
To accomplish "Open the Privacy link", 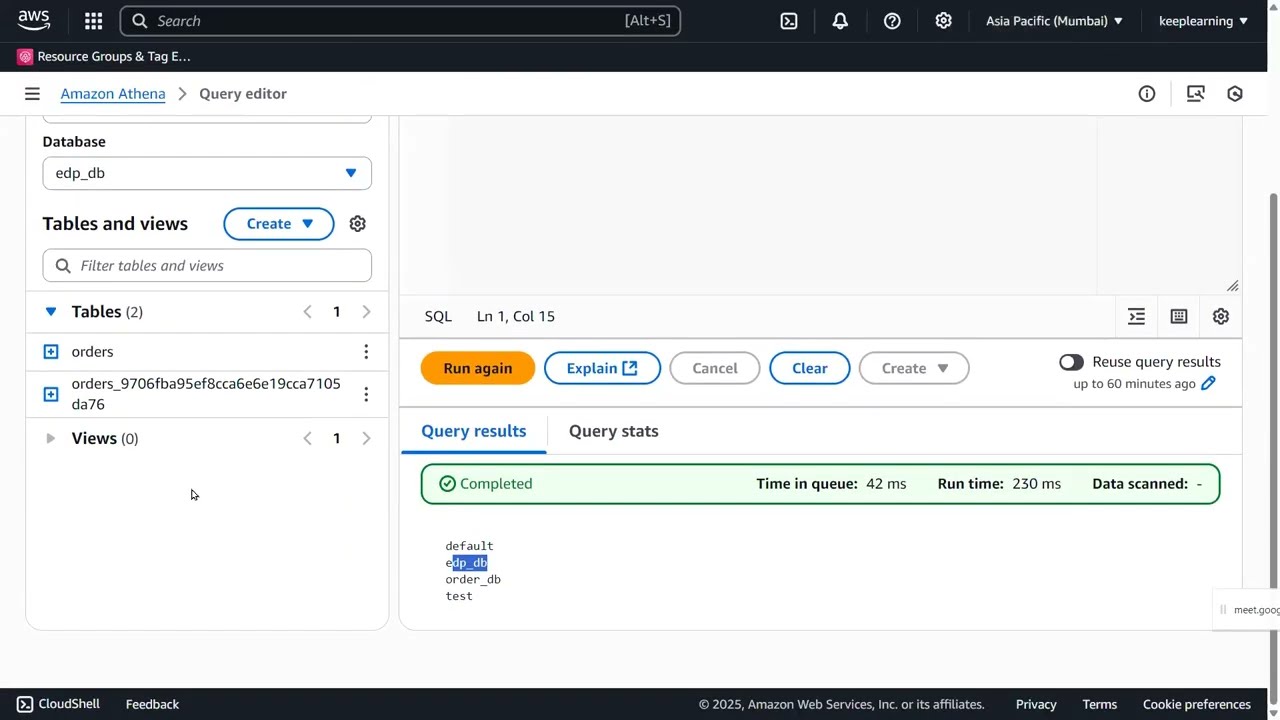I will click(x=1036, y=704).
